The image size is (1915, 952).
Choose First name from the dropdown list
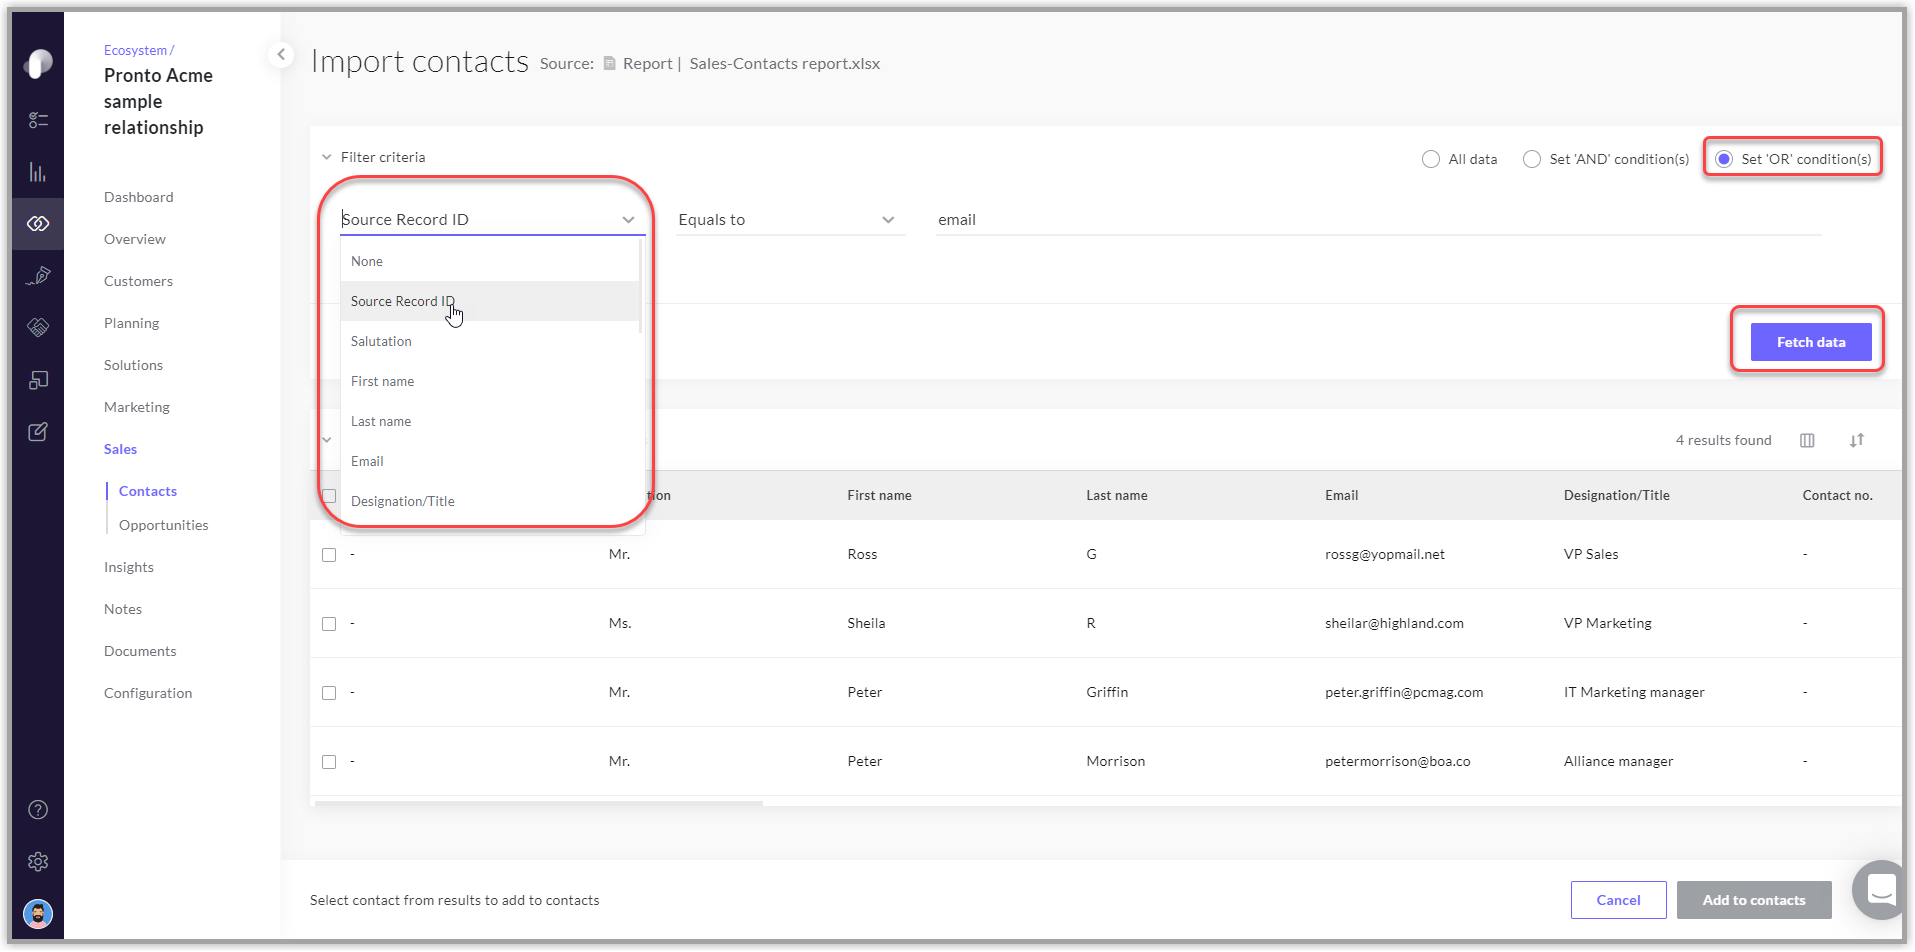pos(489,381)
